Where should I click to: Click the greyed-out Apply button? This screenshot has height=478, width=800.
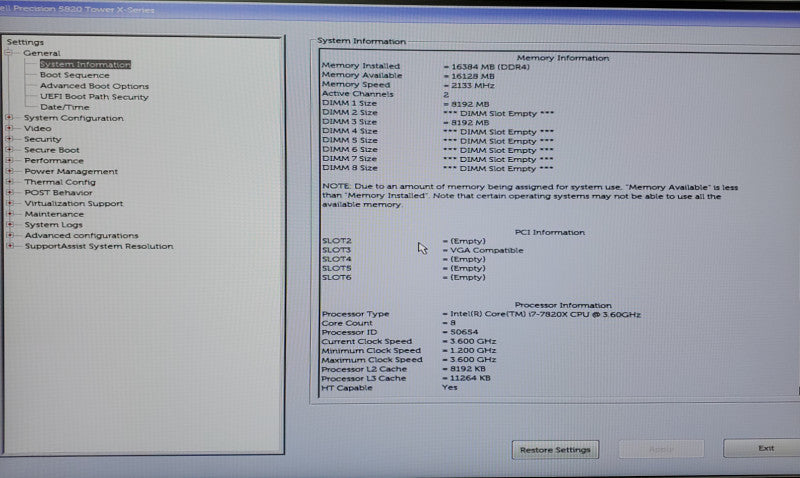pyautogui.click(x=661, y=449)
